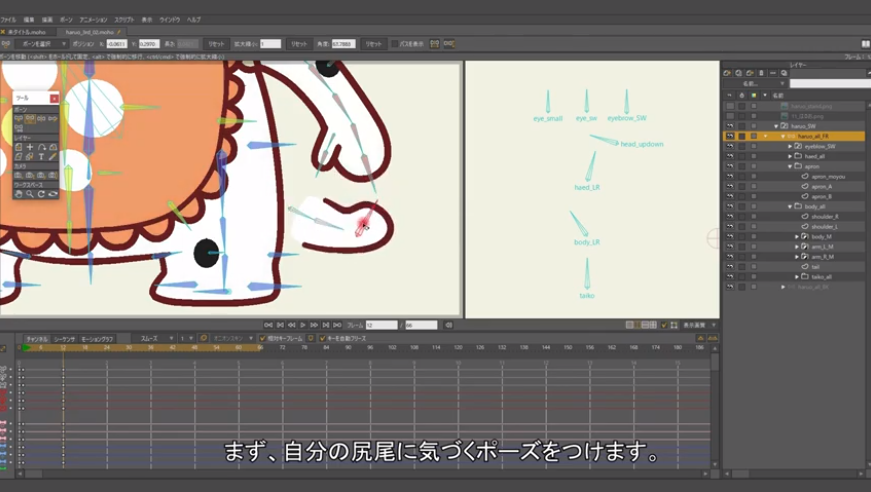Choose the Rotate workspace tool
The height and width of the screenshot is (492, 871).
tap(41, 194)
